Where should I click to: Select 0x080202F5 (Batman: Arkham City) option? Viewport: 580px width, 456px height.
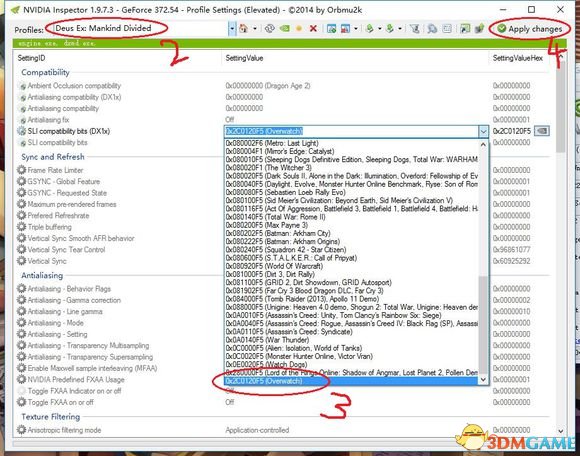click(x=351, y=233)
